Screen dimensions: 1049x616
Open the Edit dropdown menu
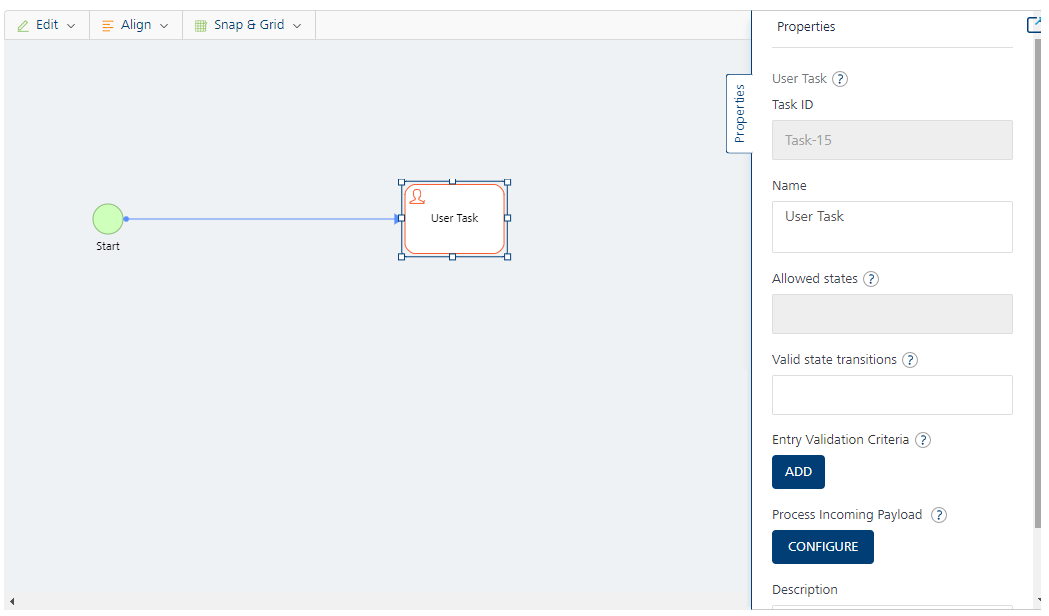(46, 25)
